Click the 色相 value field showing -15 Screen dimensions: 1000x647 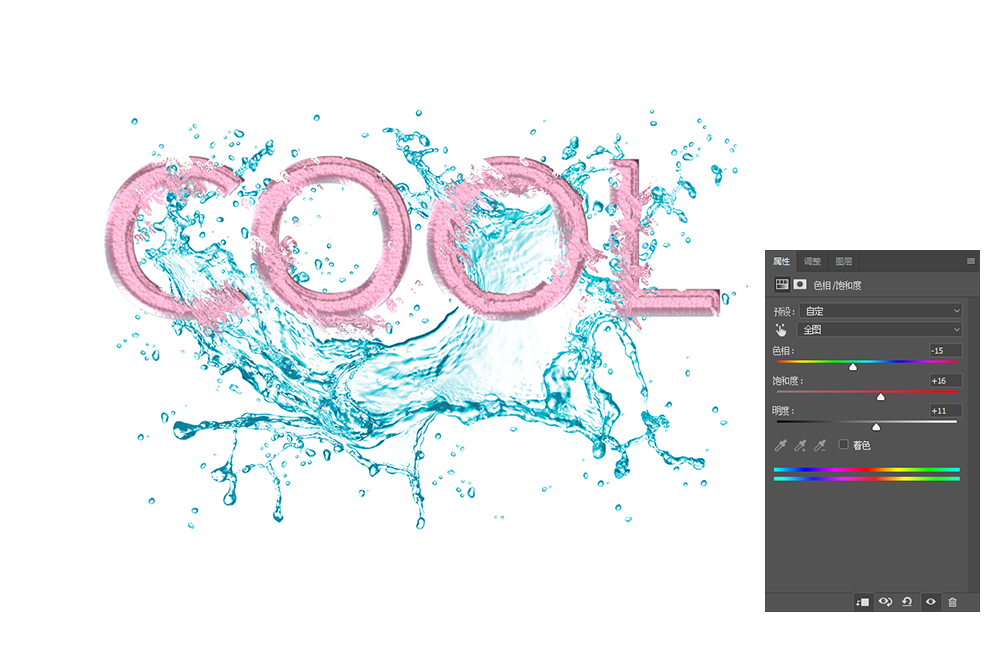coord(945,350)
